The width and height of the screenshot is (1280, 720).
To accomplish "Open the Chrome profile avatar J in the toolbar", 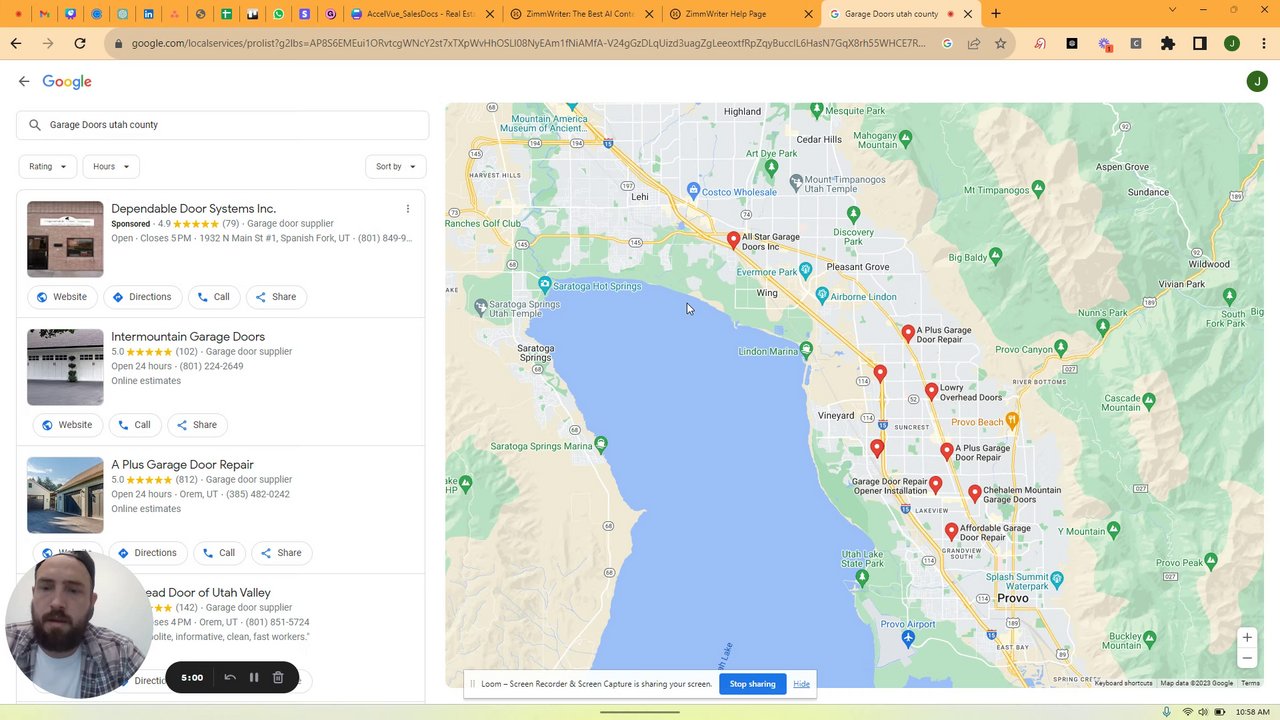I will (x=1232, y=44).
